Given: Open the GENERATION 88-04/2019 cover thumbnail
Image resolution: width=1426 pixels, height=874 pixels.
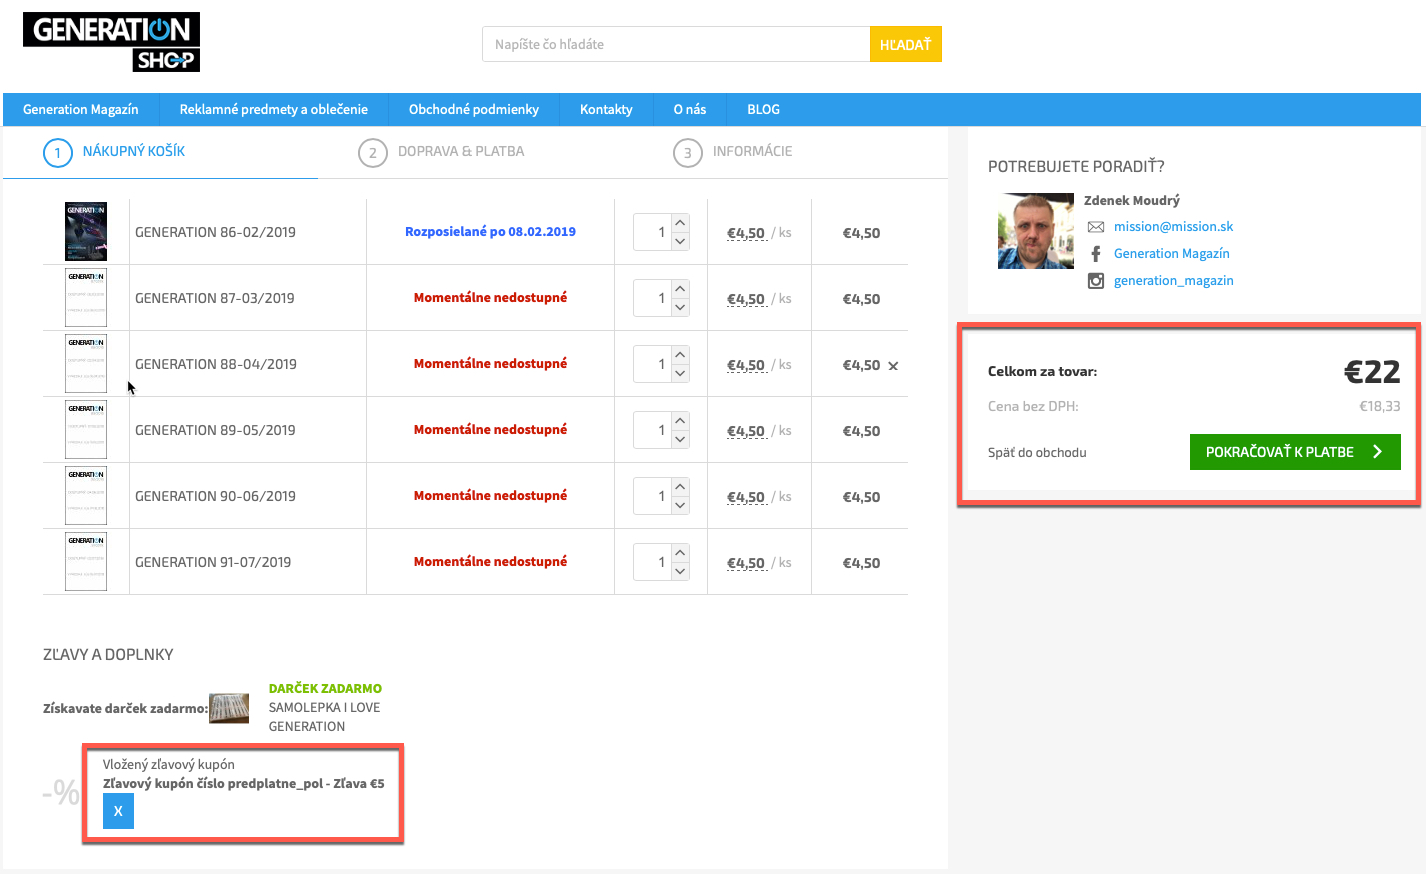Looking at the screenshot, I should 86,364.
